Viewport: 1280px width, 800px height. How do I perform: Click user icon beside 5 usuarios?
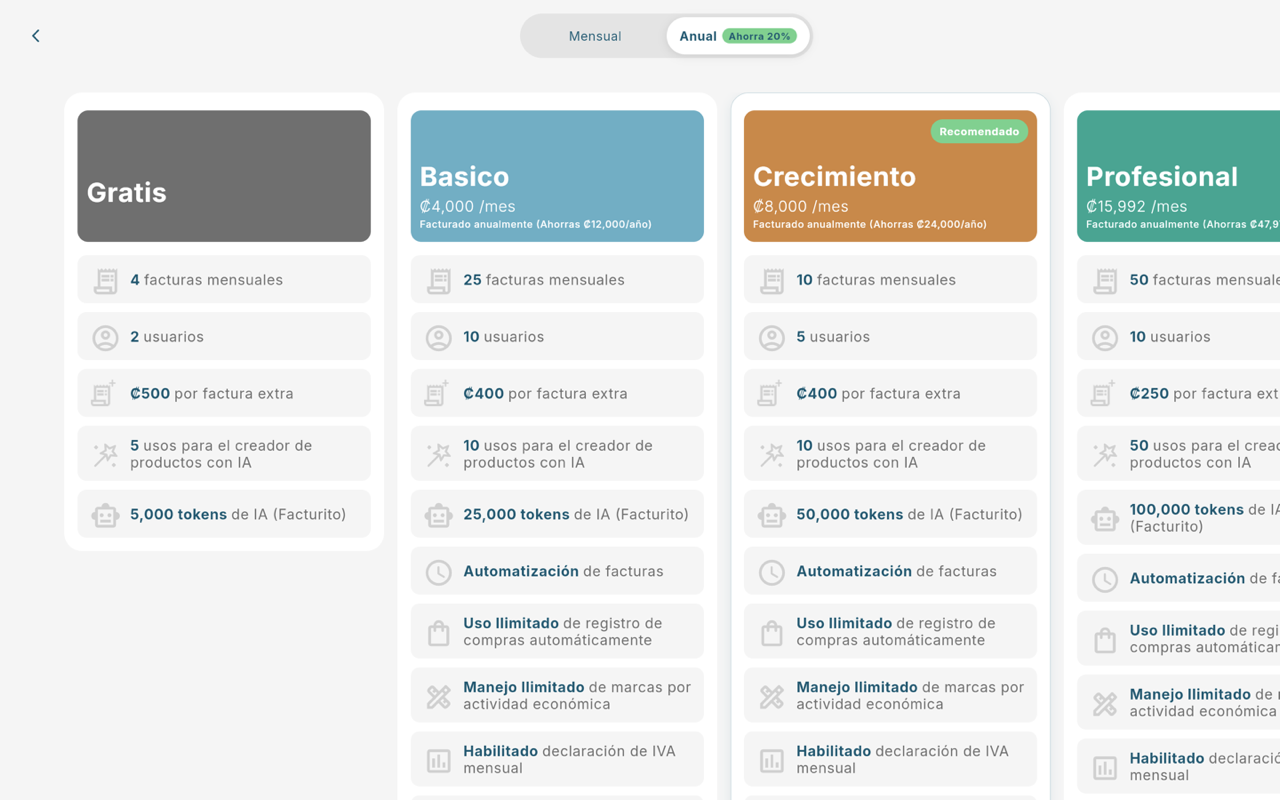(772, 338)
